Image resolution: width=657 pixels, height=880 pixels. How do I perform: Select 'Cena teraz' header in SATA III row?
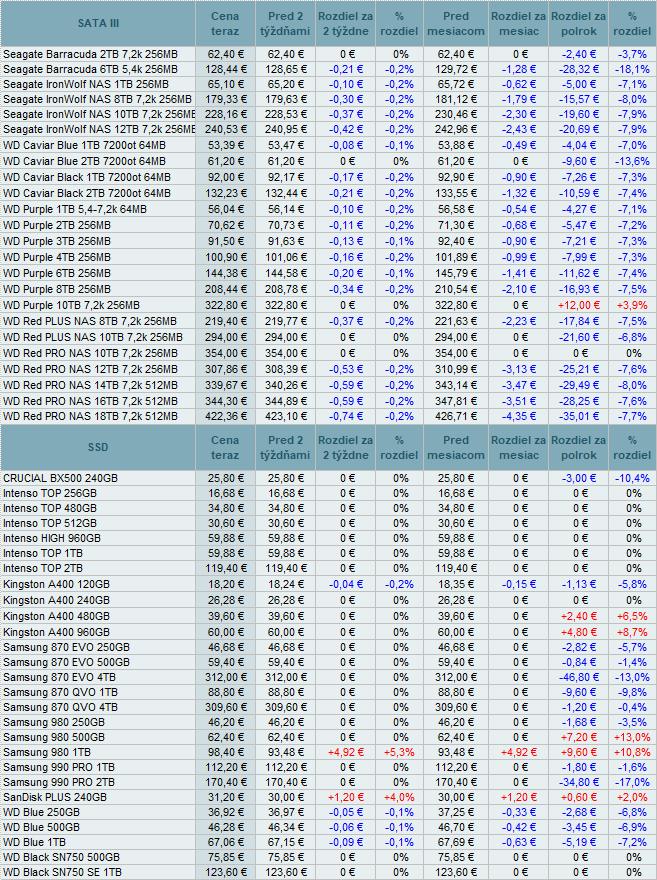(225, 24)
